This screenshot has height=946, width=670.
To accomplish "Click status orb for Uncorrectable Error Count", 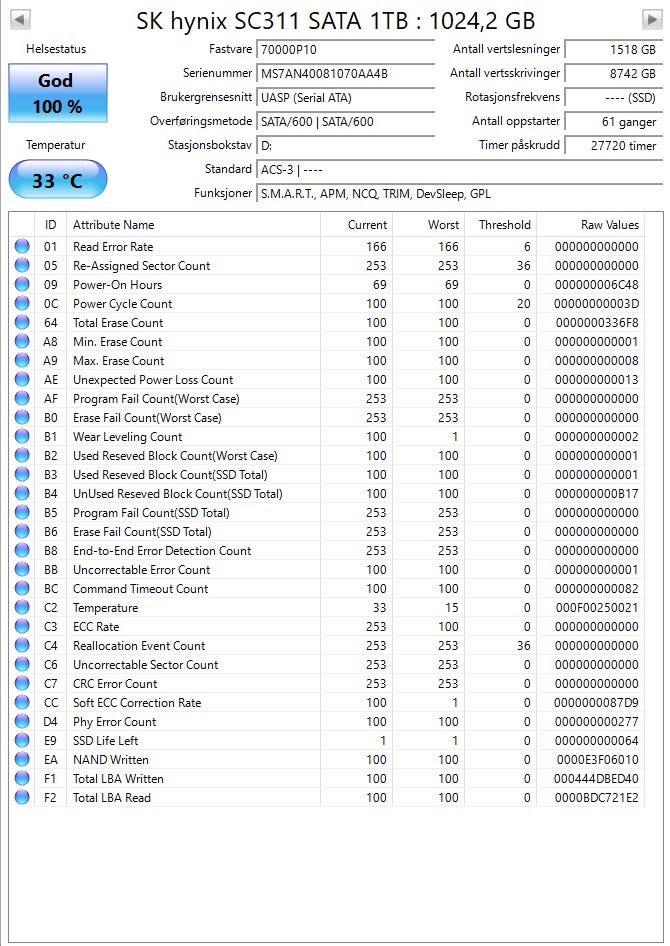I will (22, 570).
